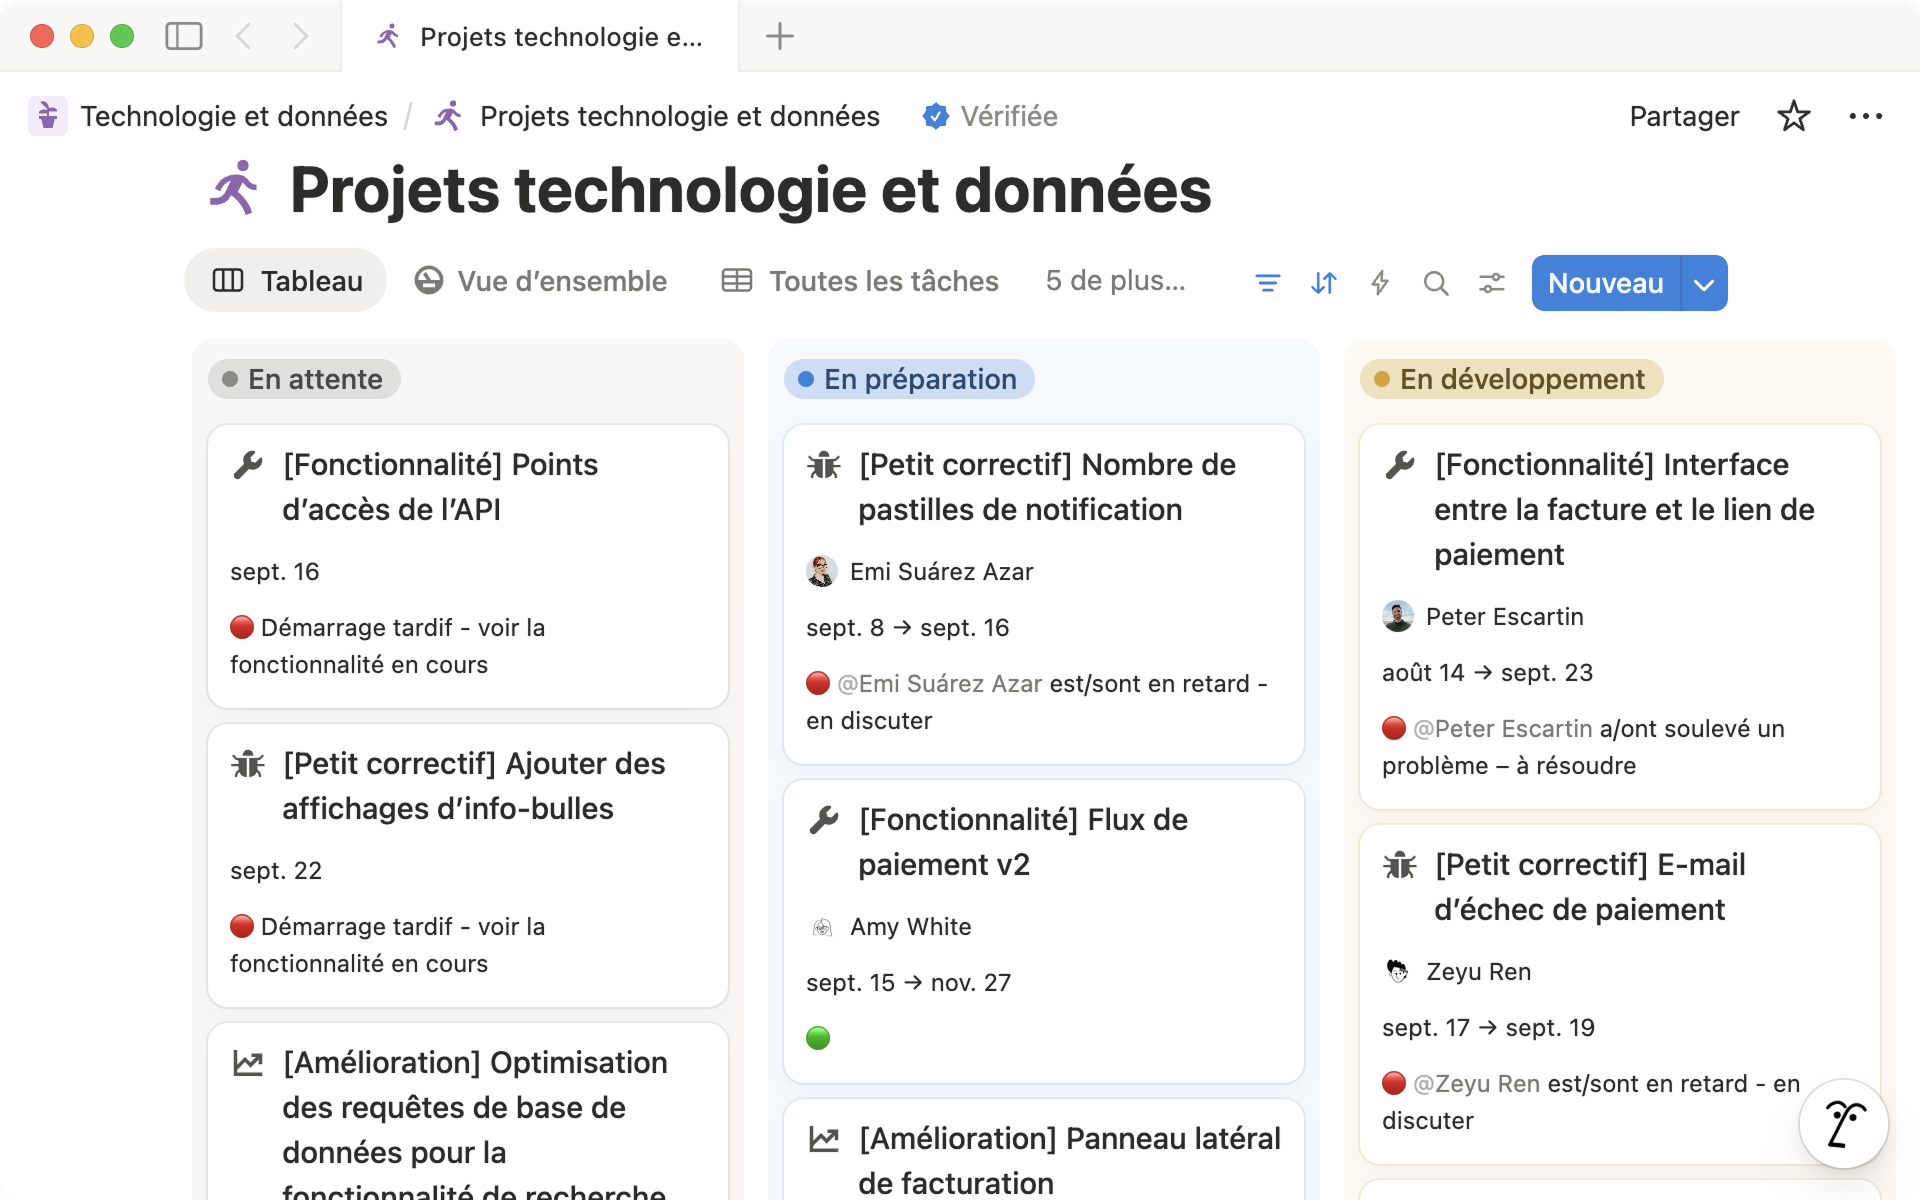Toggle the sidebar with the panel icon

point(184,36)
